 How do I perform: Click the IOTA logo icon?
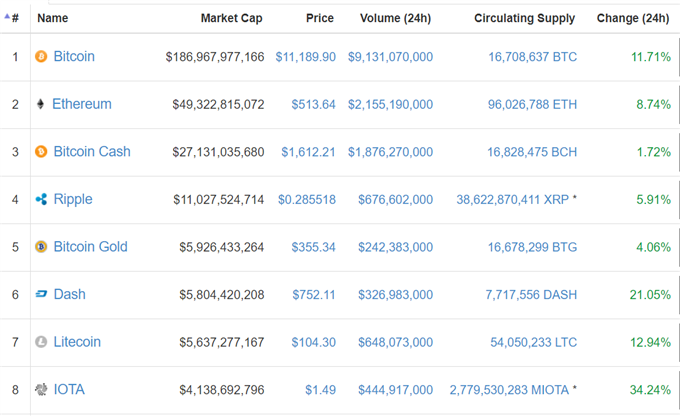coord(41,390)
